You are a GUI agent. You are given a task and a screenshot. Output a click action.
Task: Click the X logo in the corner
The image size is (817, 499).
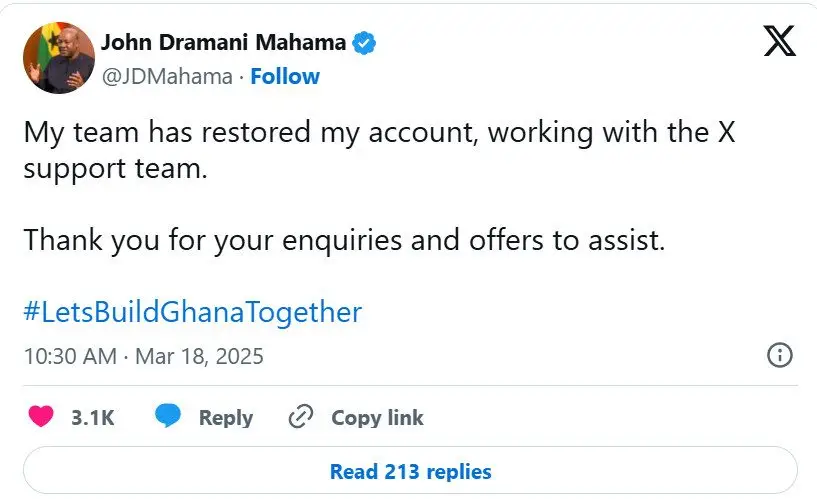[x=779, y=41]
